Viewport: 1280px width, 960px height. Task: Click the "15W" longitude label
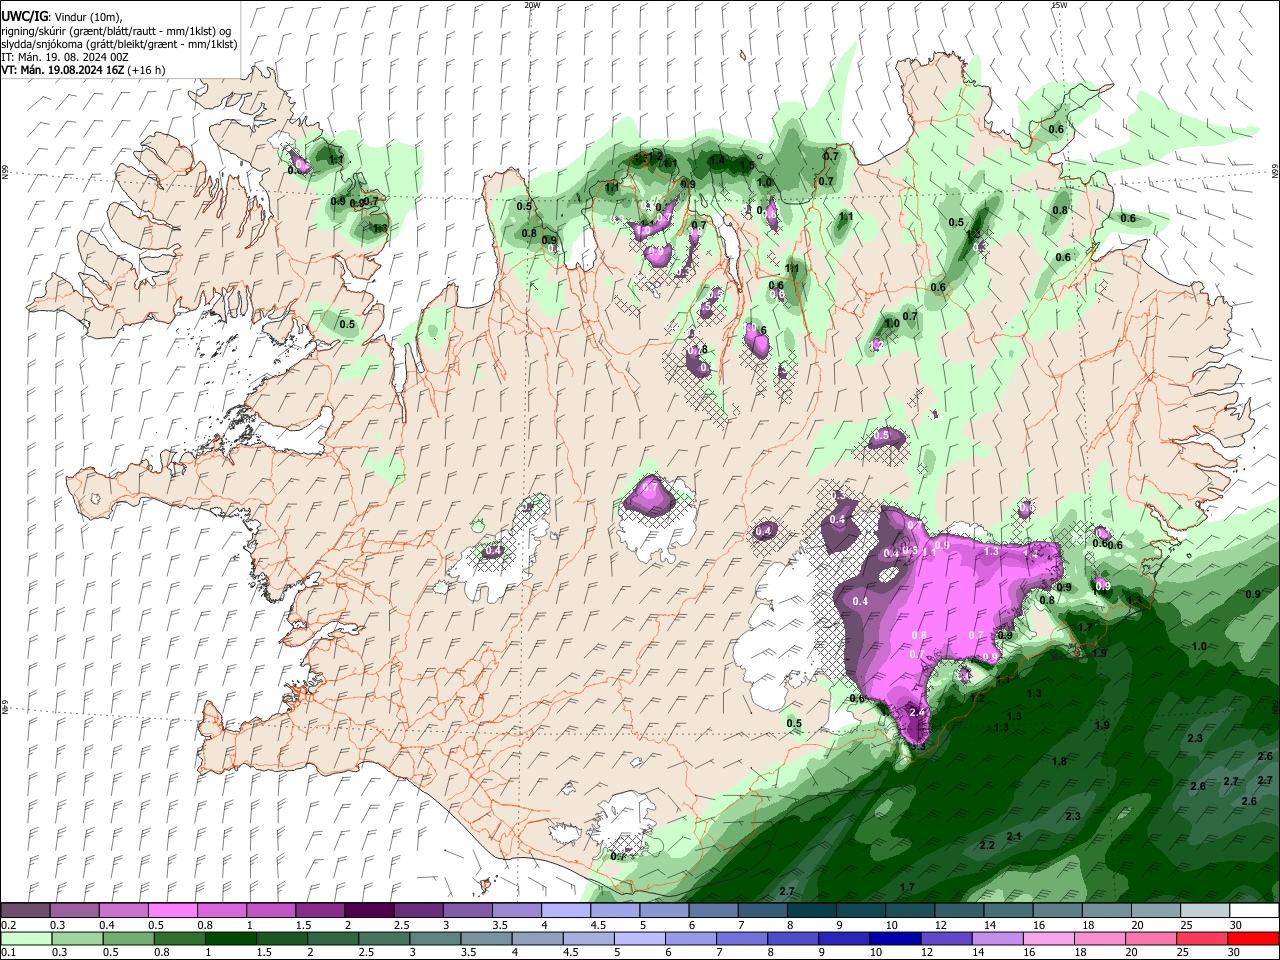click(1059, 5)
